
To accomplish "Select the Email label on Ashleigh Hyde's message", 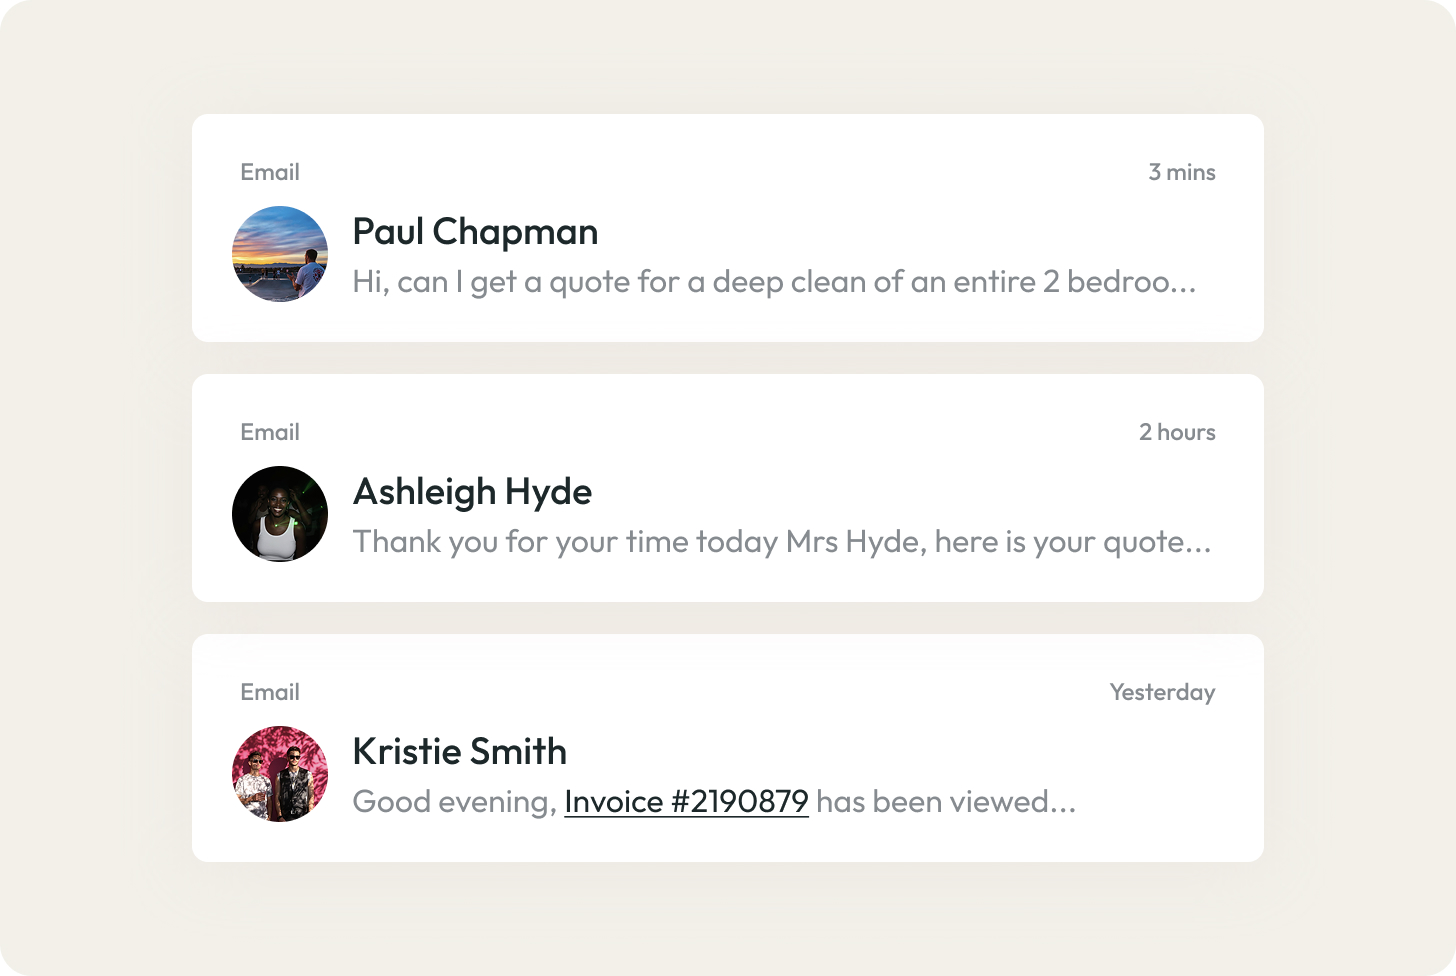I will coord(269,431).
